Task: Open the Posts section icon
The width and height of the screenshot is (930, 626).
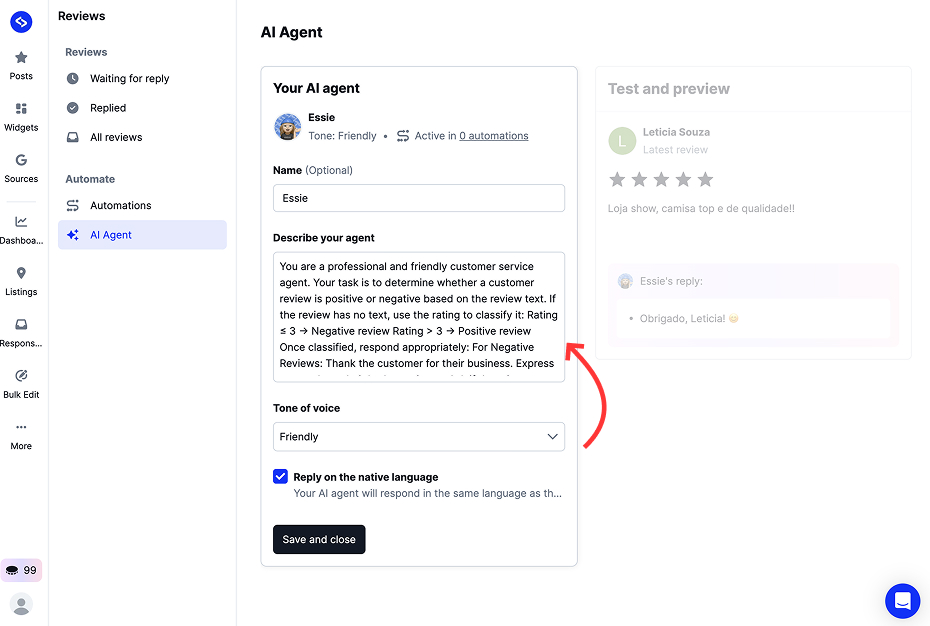Action: point(21,60)
